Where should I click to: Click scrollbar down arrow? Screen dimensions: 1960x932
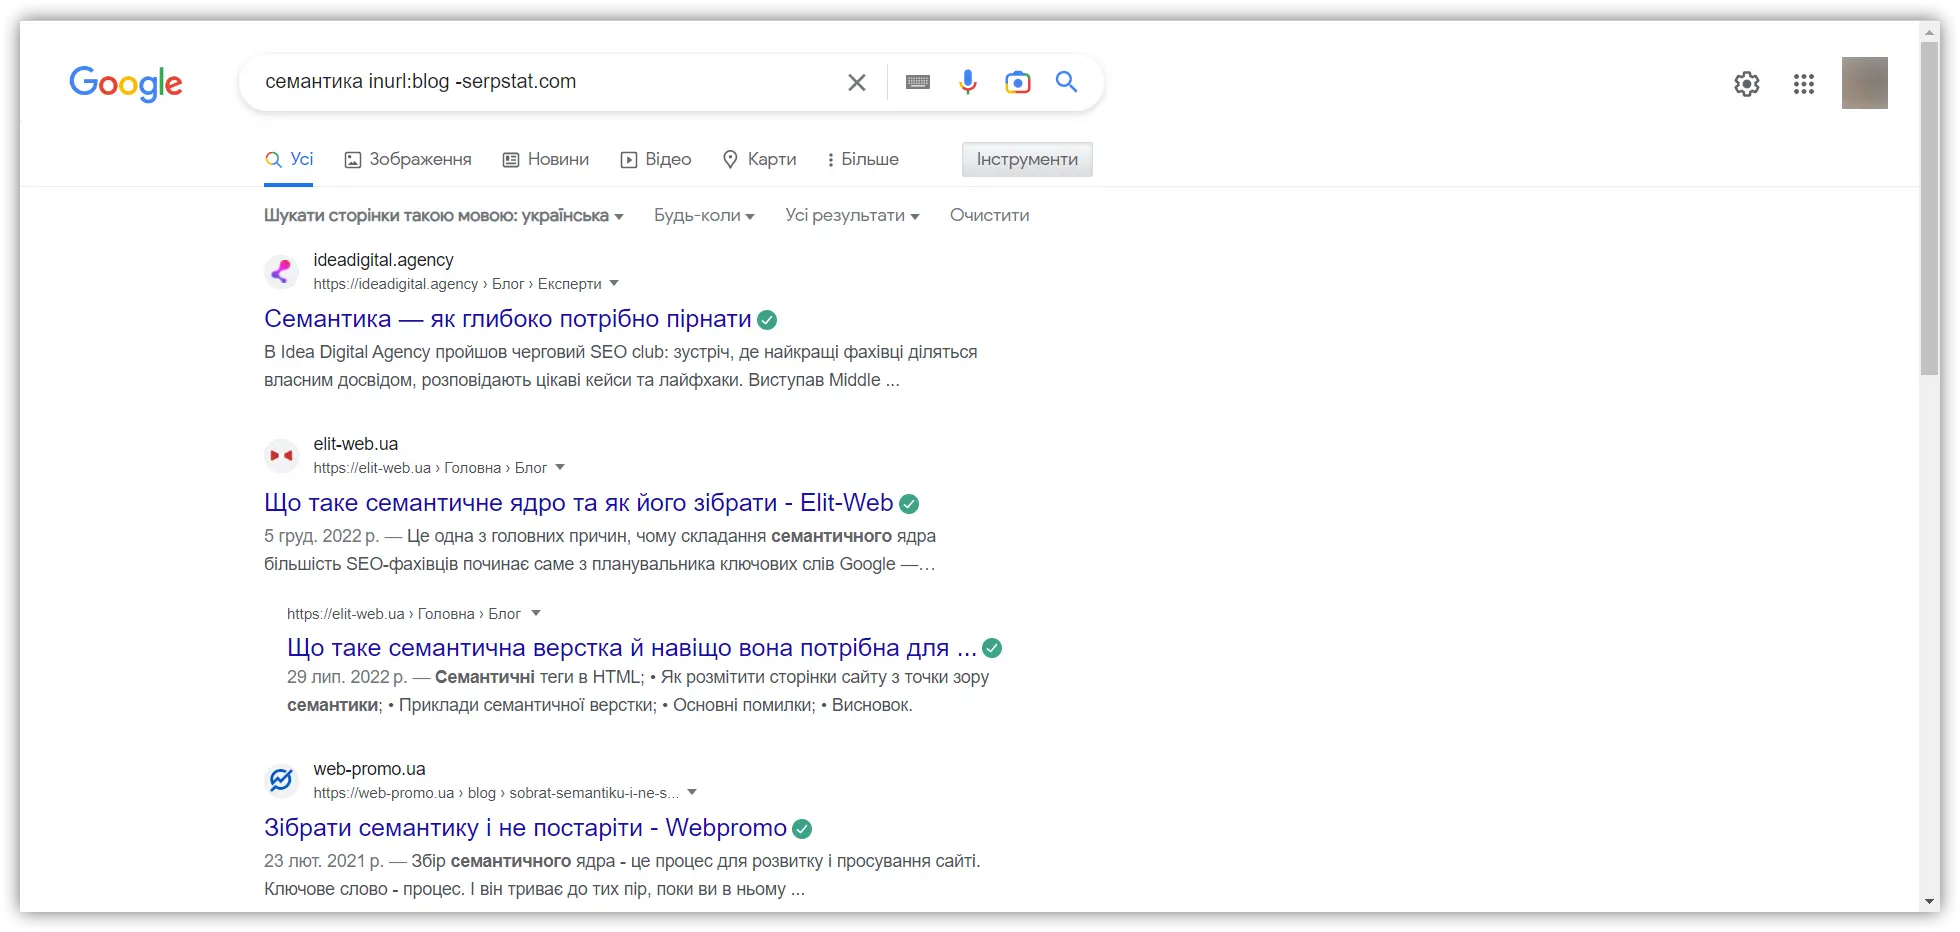[x=1930, y=902]
